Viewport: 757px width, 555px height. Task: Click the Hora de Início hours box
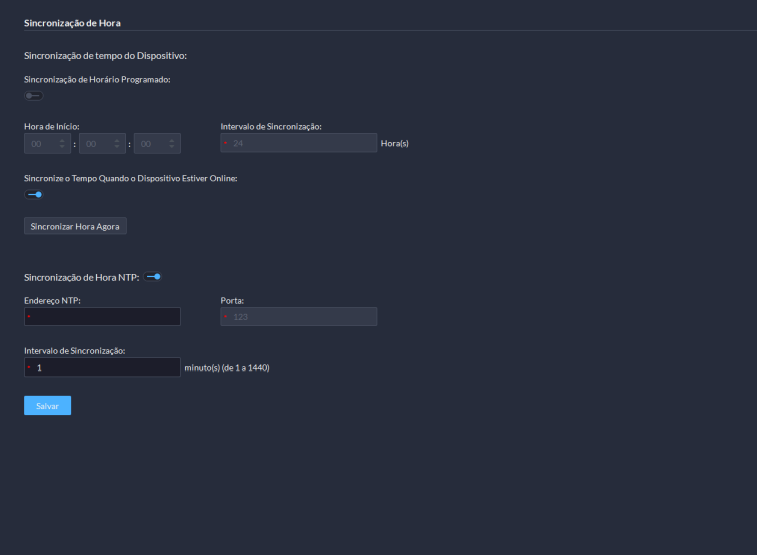point(47,143)
